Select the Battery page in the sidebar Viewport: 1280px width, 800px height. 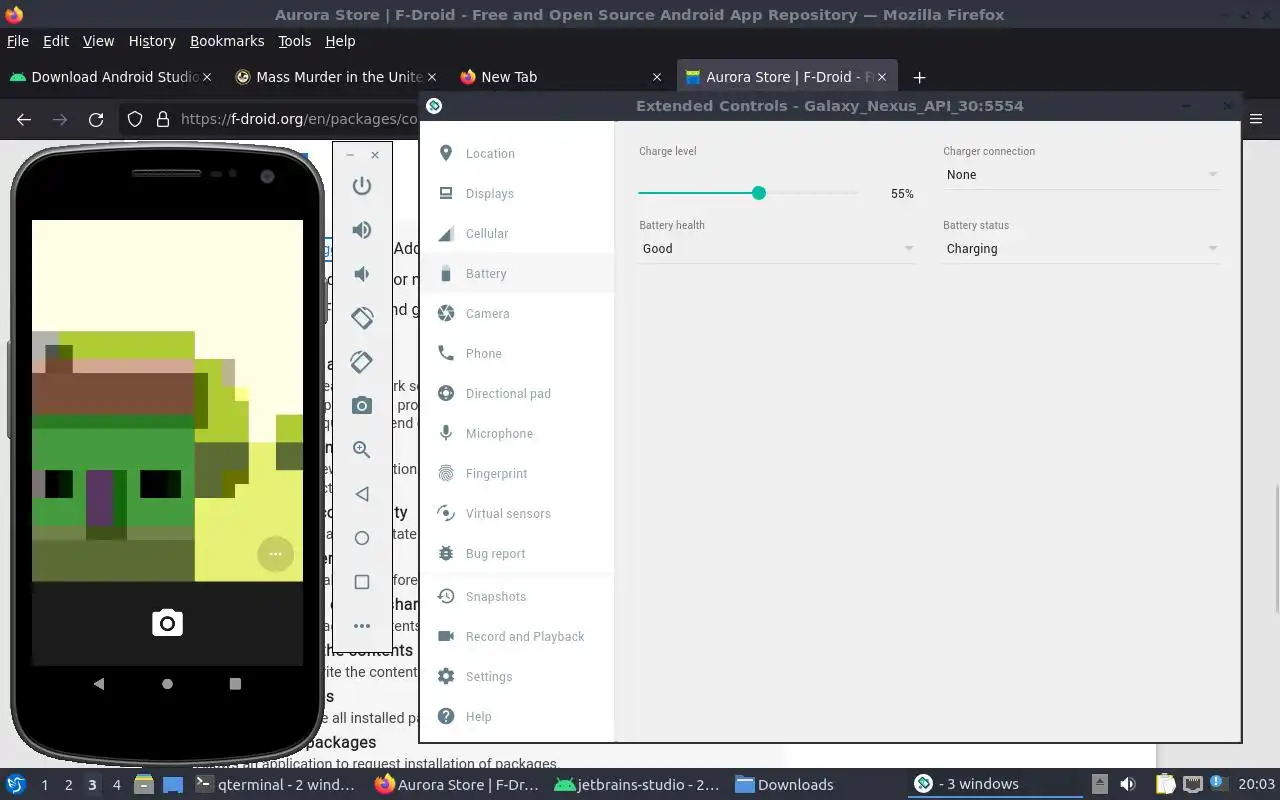pyautogui.click(x=517, y=273)
